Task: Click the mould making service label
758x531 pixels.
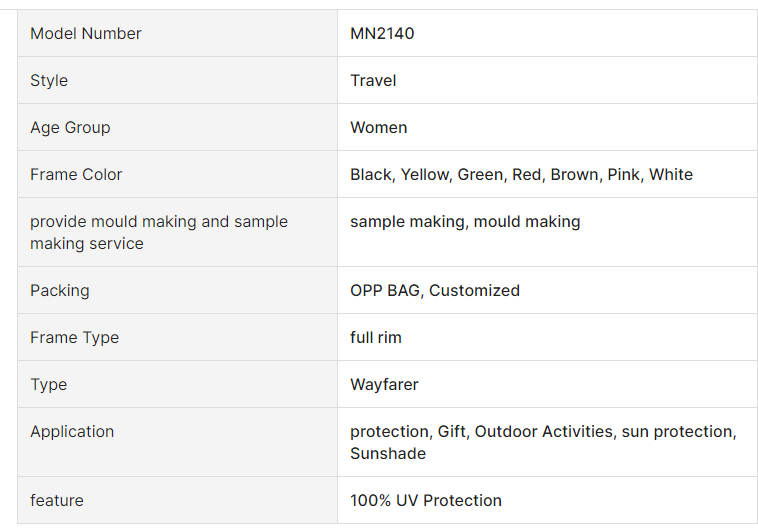Action: pos(159,232)
